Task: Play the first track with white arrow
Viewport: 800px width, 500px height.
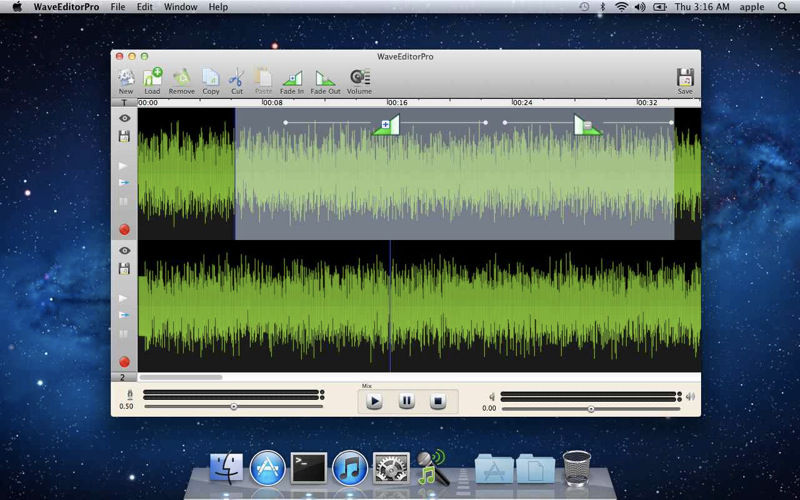Action: (123, 166)
